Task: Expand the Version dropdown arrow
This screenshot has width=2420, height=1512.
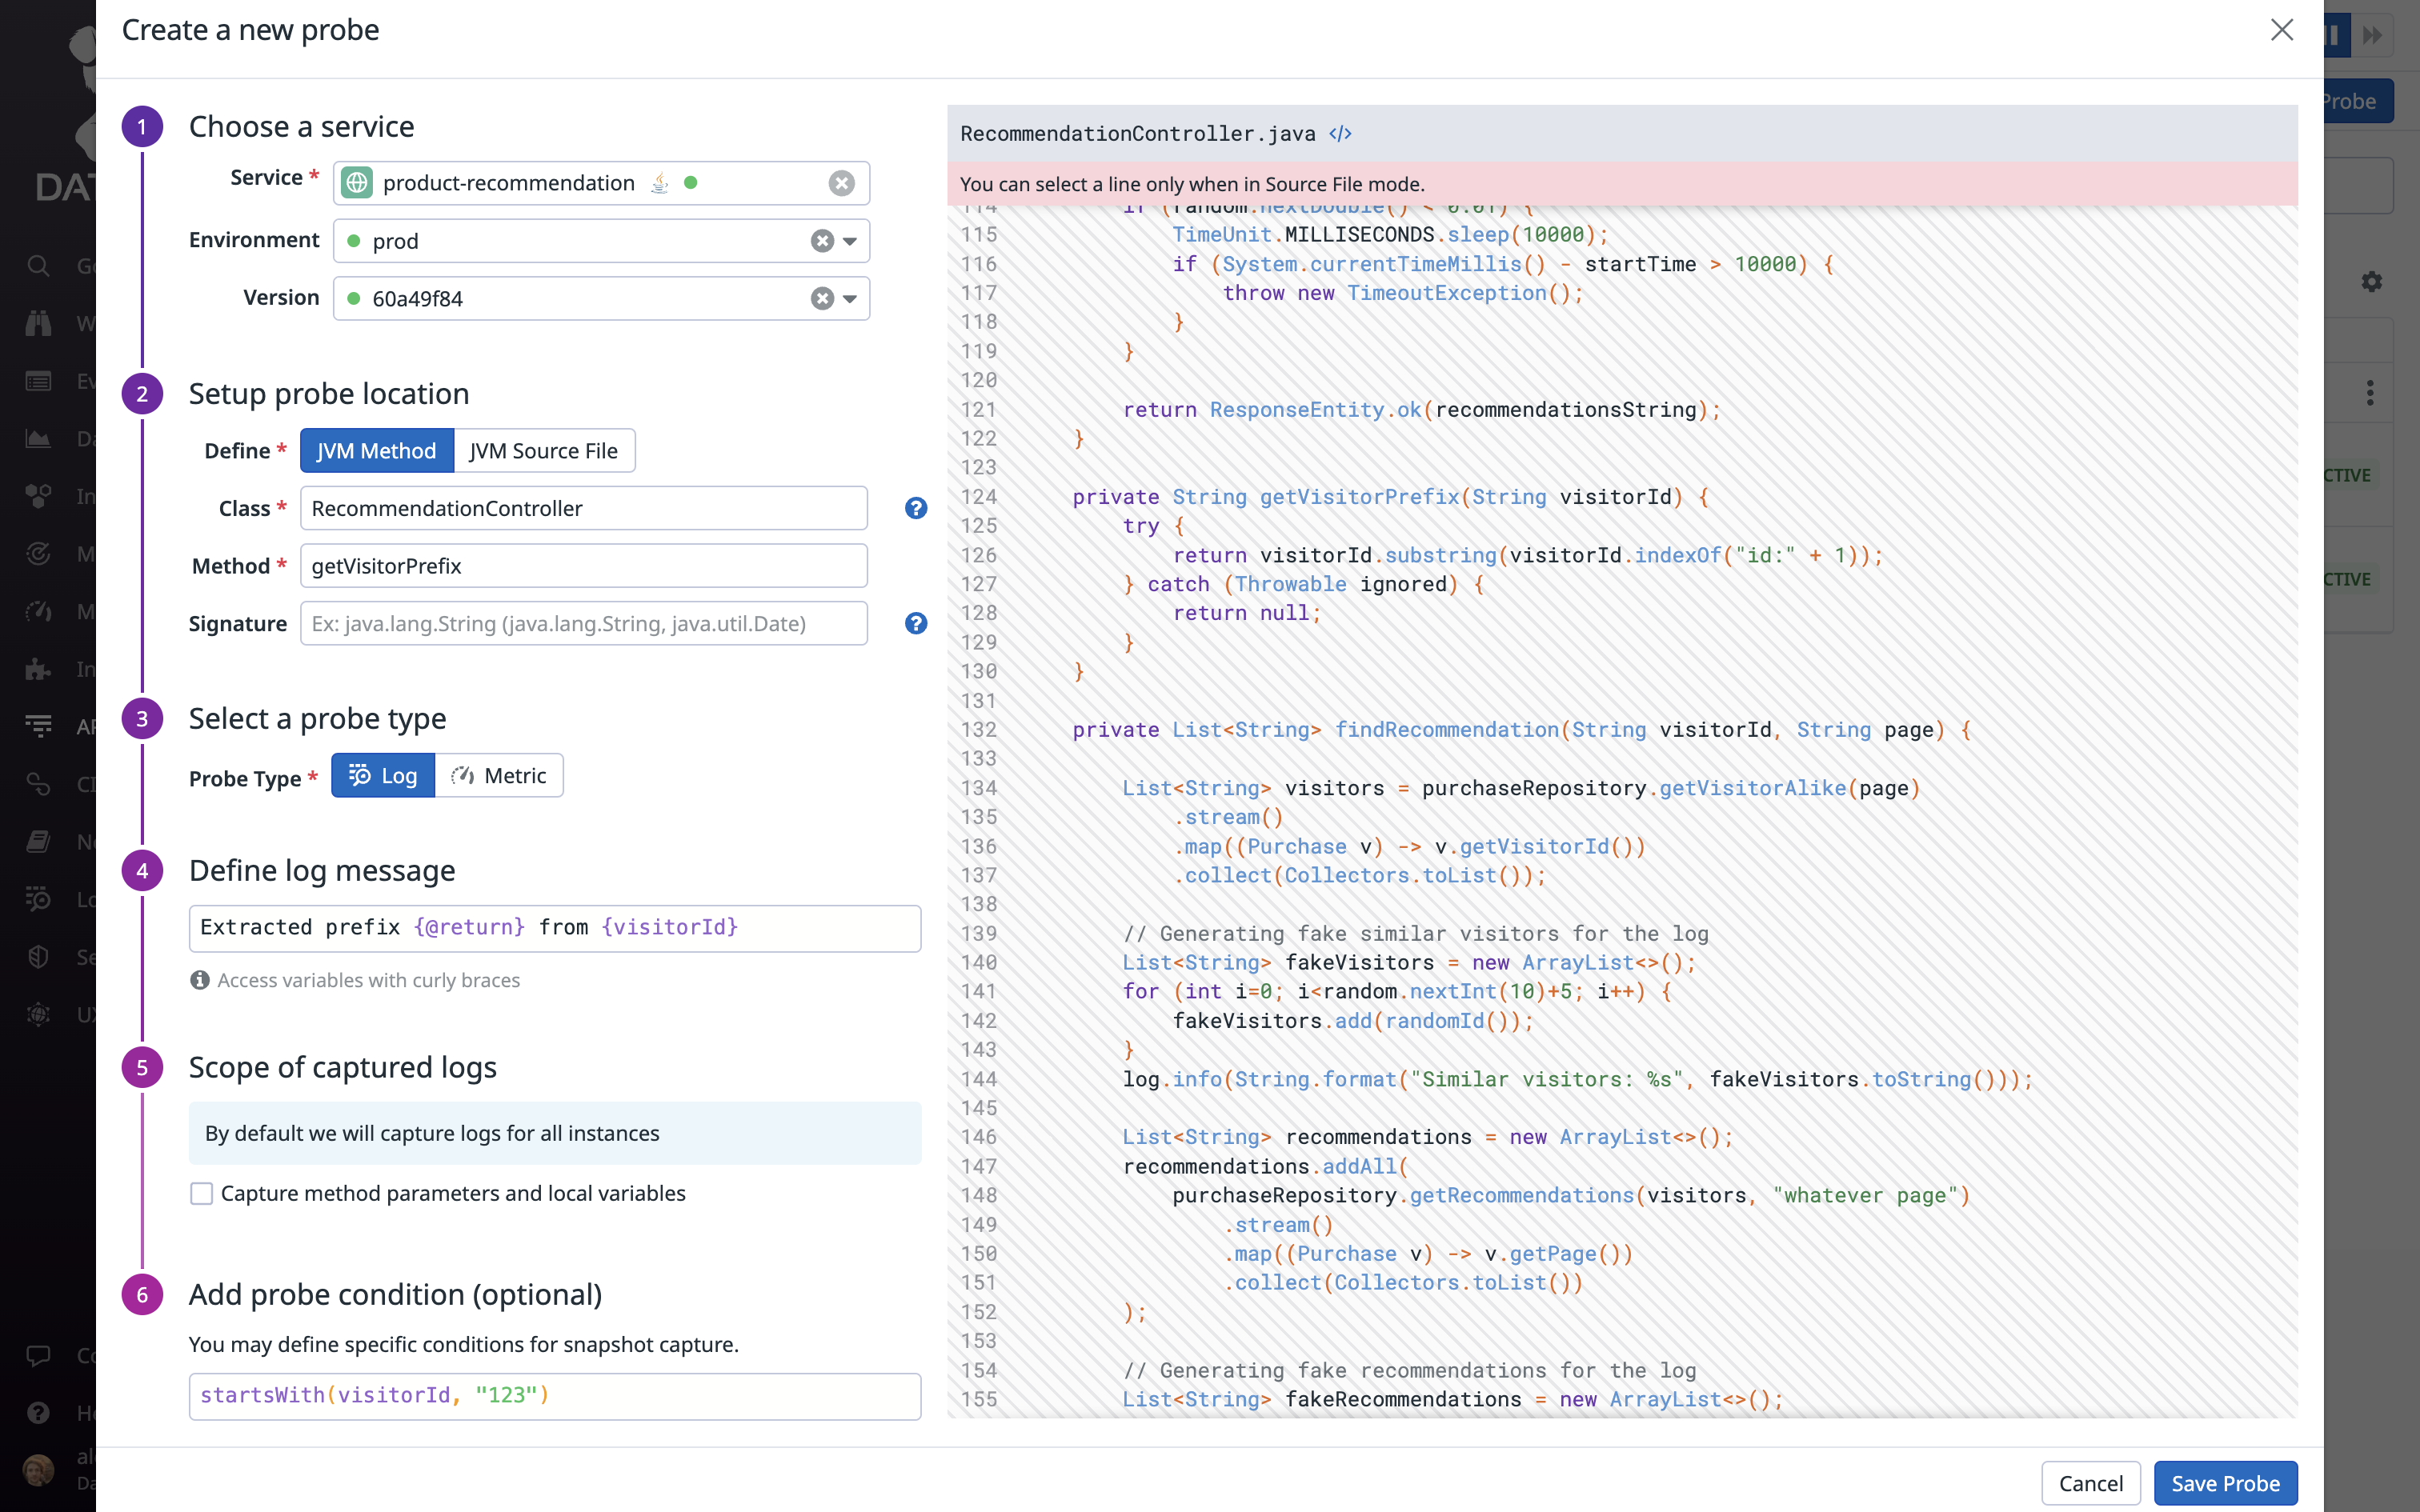Action: (x=850, y=299)
